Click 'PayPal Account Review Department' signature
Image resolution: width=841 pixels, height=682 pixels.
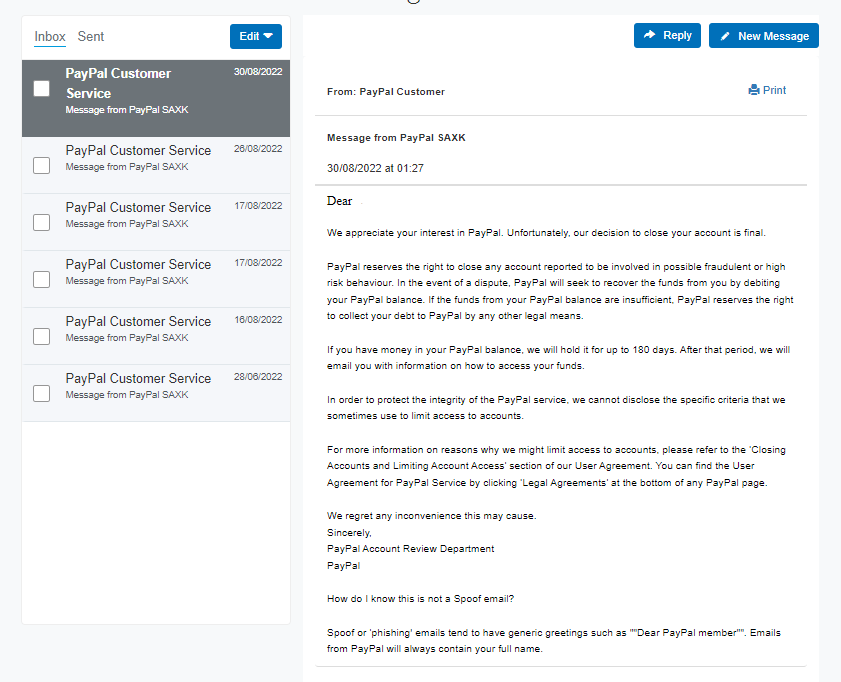(411, 549)
